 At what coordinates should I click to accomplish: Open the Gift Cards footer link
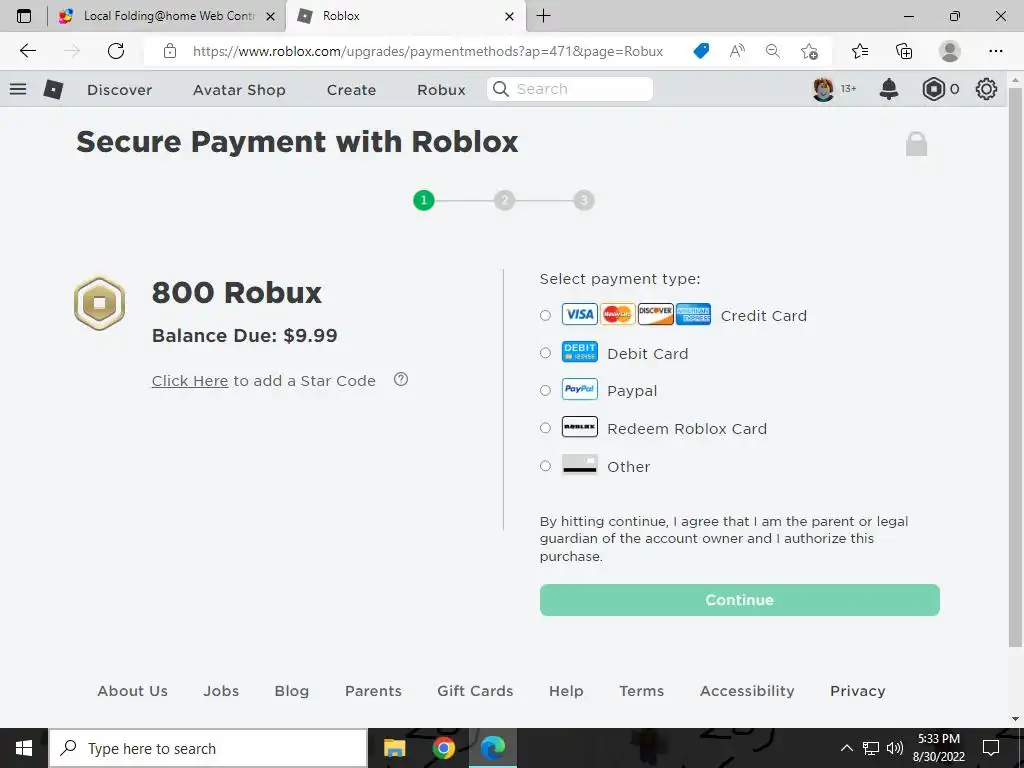point(475,690)
